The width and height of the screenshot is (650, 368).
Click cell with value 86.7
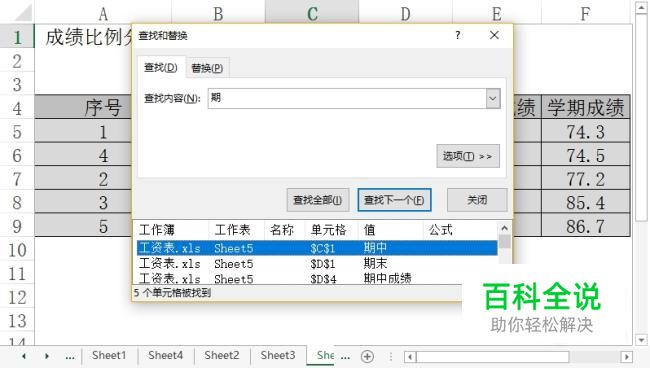(x=586, y=226)
